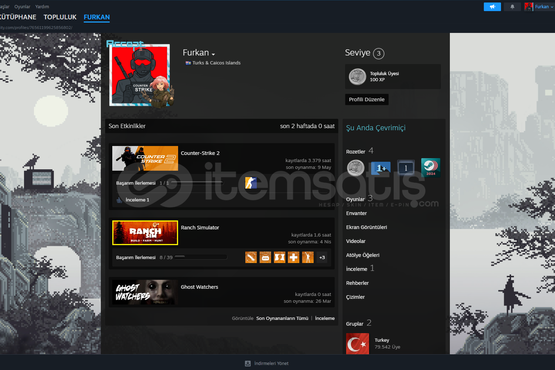Viewport: 555px width, 370px height.
Task: Open the TOPLULUK tab
Action: point(60,17)
